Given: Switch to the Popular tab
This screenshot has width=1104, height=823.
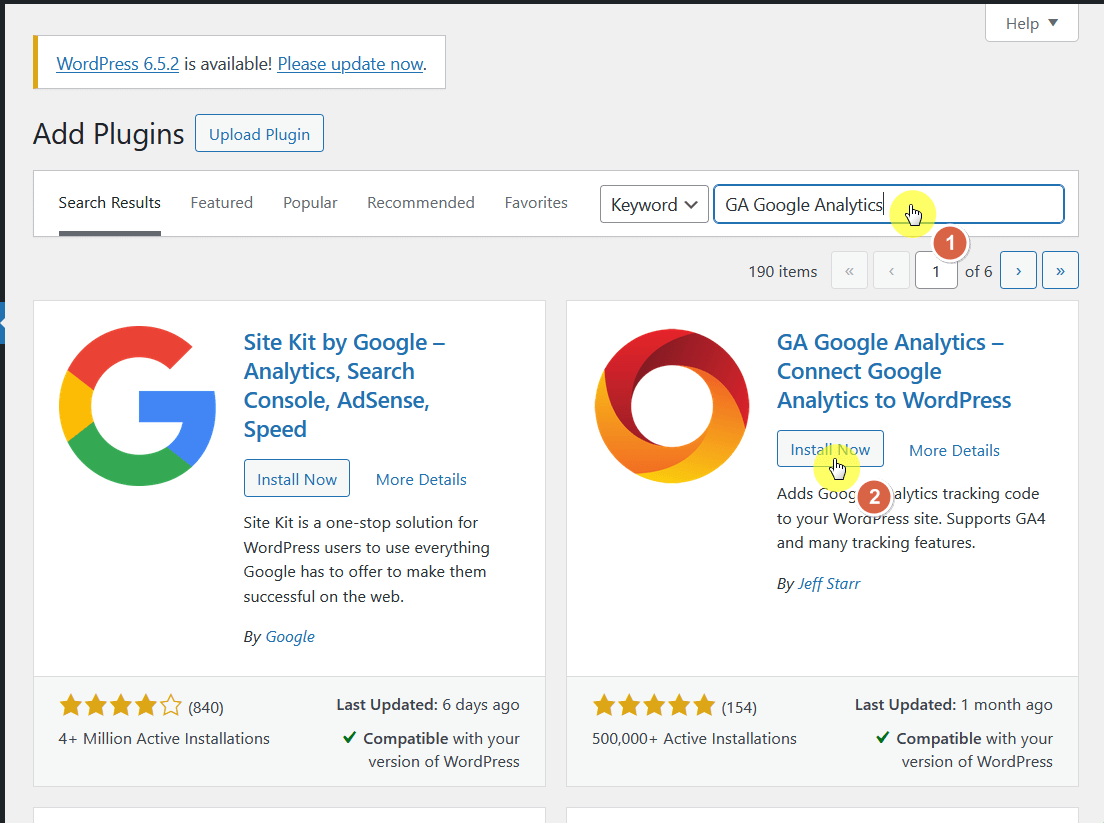Looking at the screenshot, I should (310, 203).
